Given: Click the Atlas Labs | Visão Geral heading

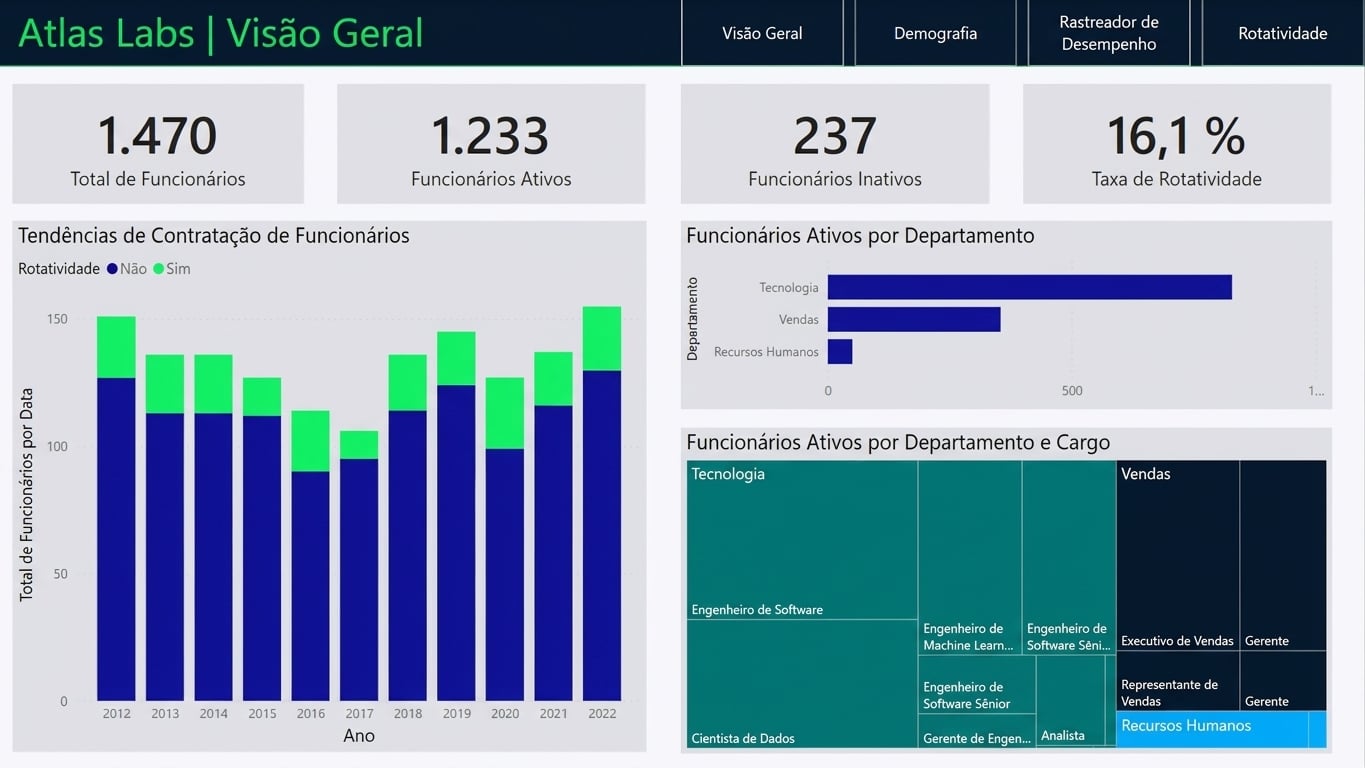Looking at the screenshot, I should pyautogui.click(x=221, y=33).
